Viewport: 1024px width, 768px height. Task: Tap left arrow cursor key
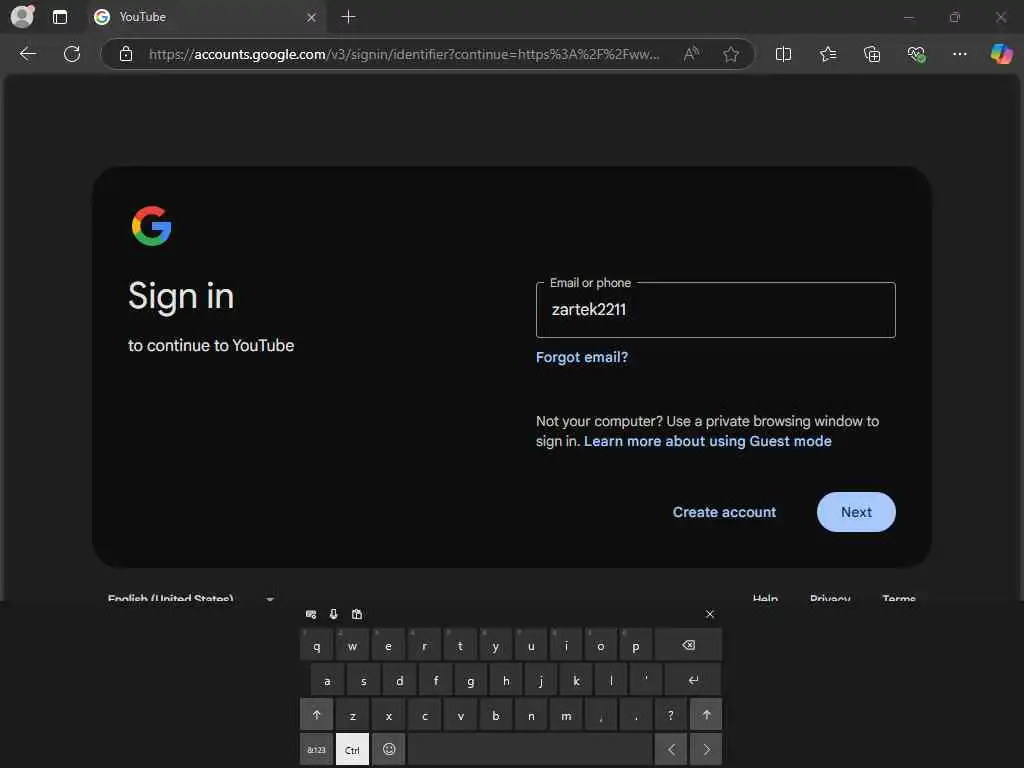(671, 749)
